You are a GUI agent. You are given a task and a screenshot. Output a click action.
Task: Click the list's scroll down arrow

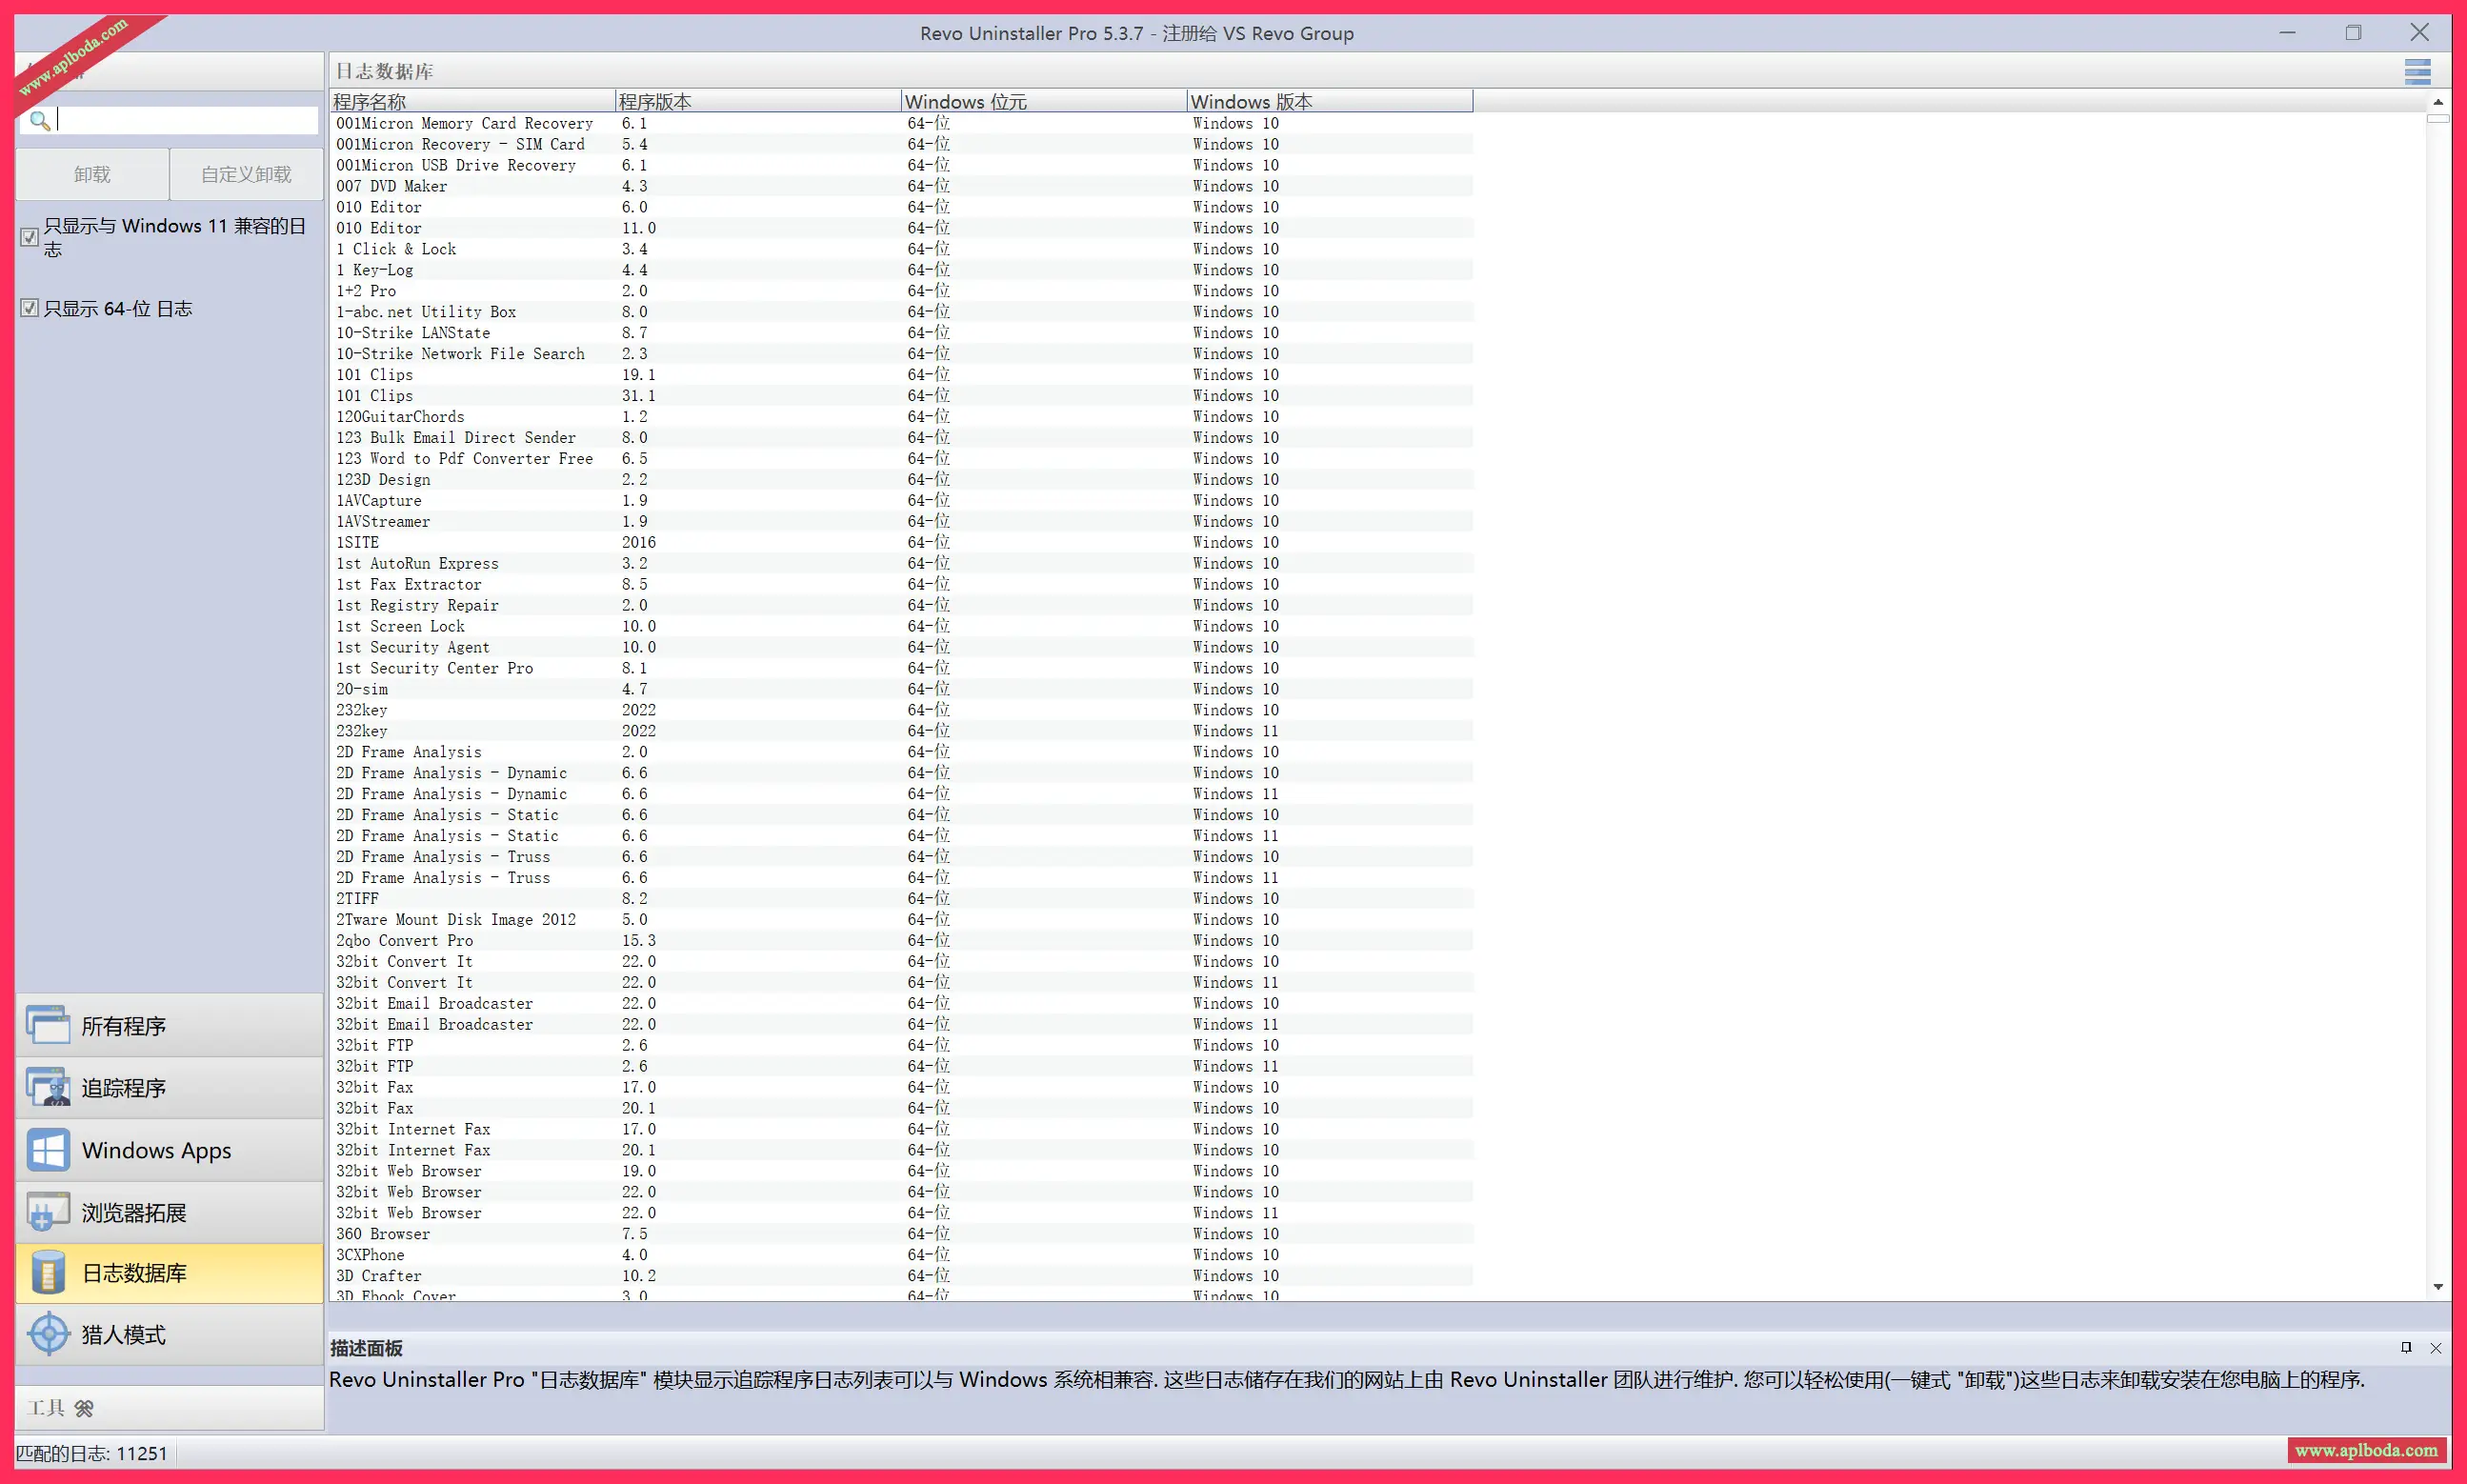coord(2438,1287)
